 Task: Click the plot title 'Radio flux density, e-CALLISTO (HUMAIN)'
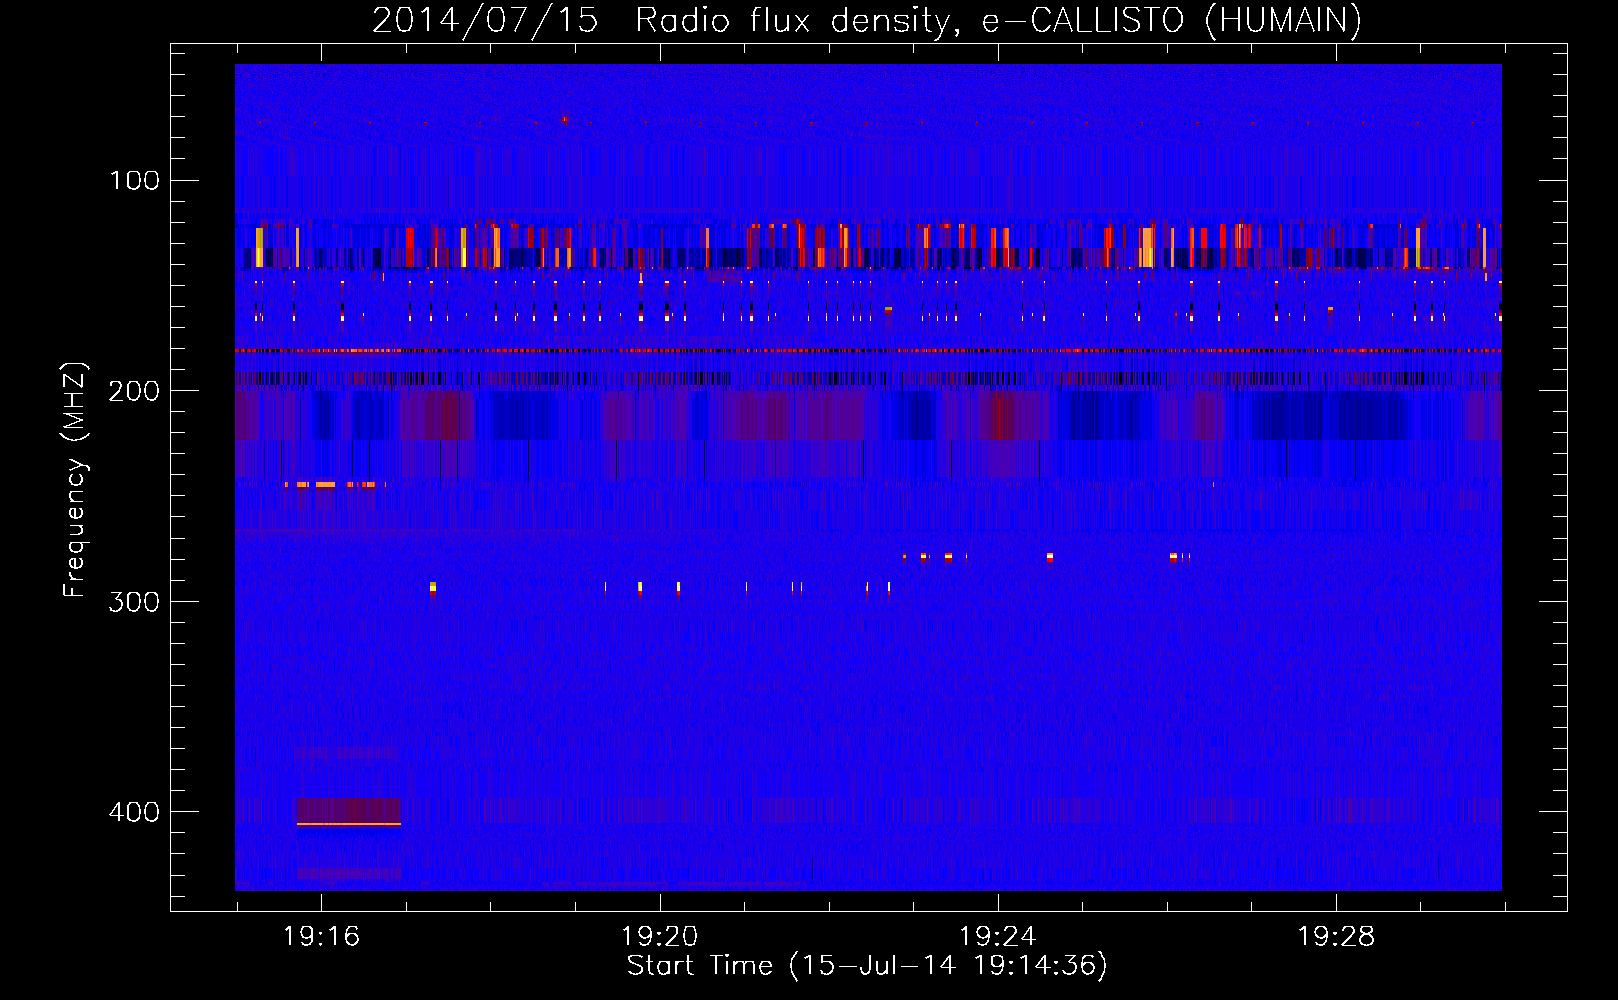998,21
